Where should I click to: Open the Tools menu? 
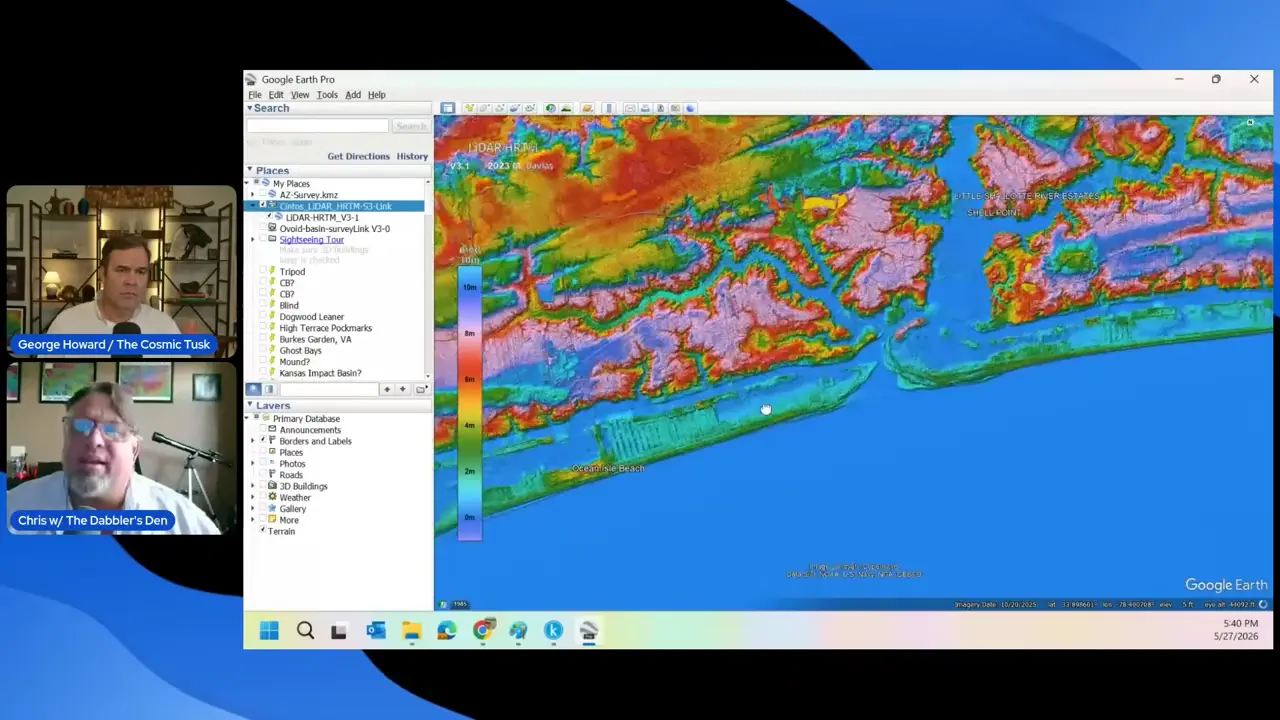[x=327, y=95]
